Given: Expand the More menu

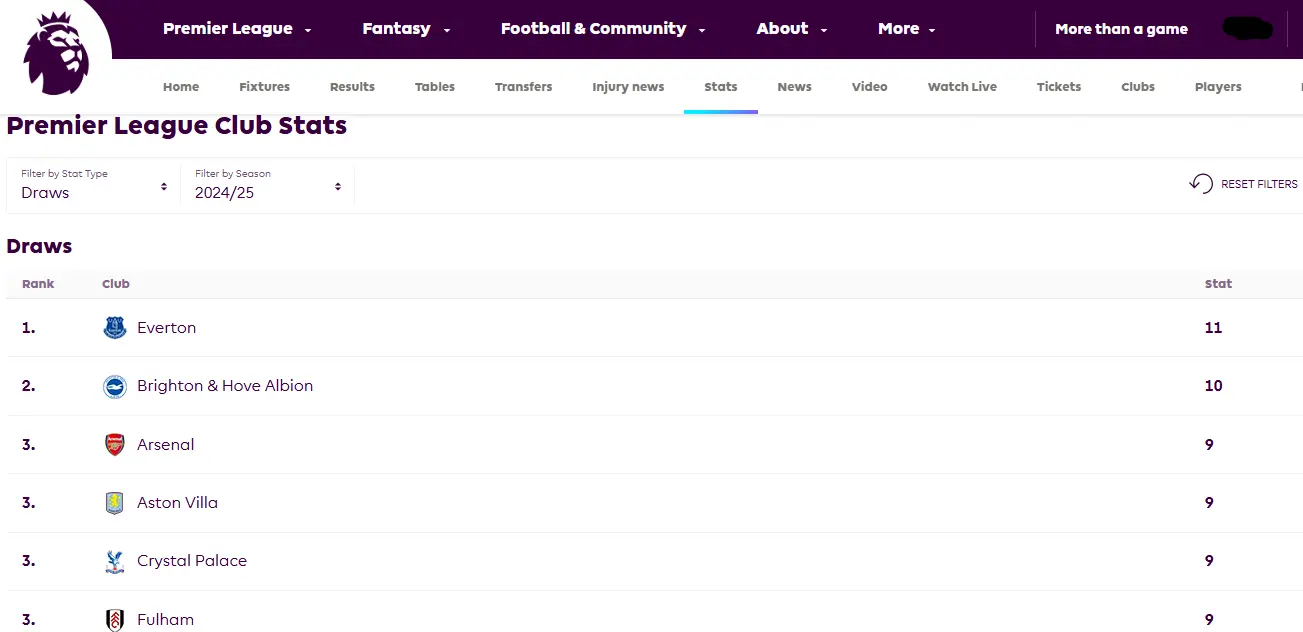Looking at the screenshot, I should point(906,29).
